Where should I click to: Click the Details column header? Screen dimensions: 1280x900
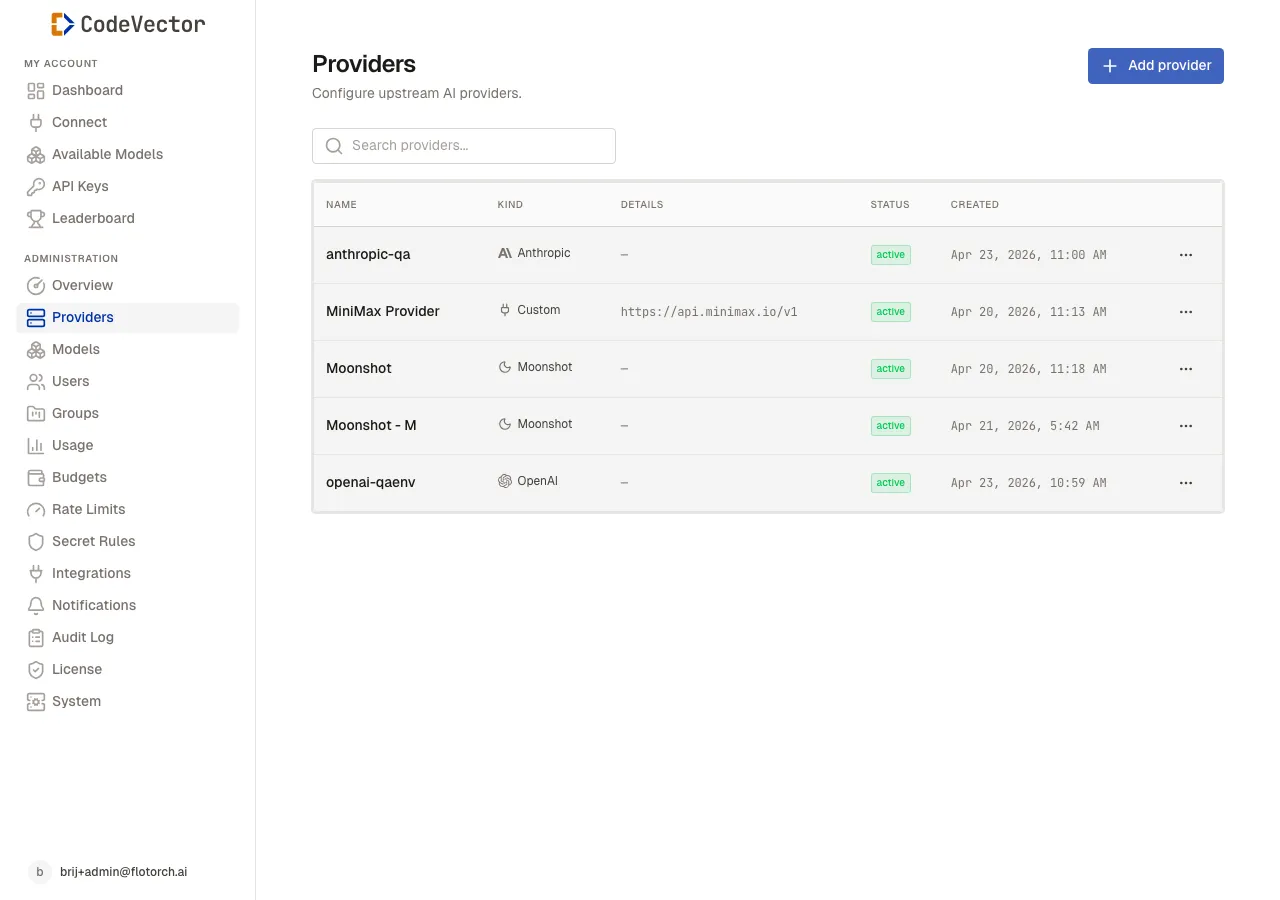click(642, 204)
